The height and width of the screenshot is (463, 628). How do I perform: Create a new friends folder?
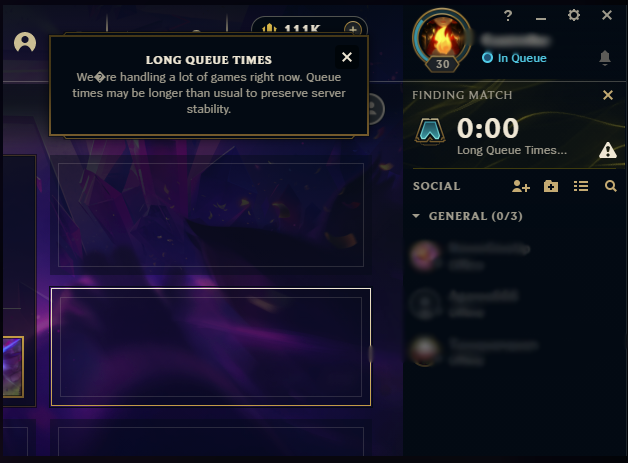tap(551, 186)
